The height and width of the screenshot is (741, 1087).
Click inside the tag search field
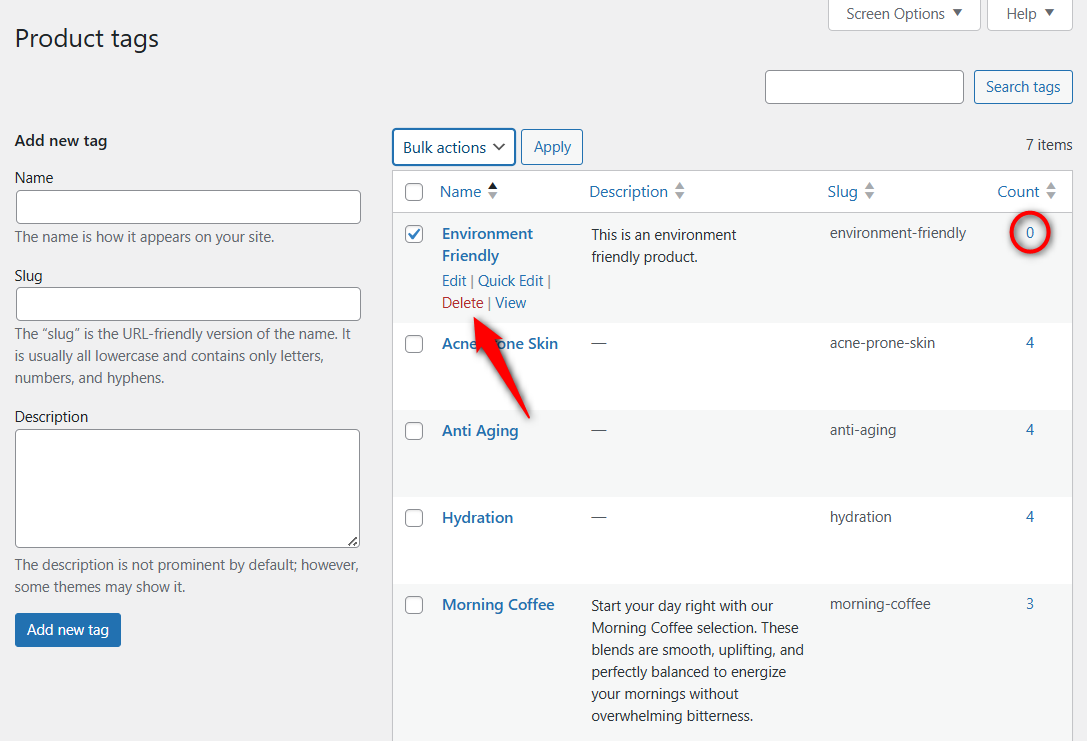click(863, 87)
